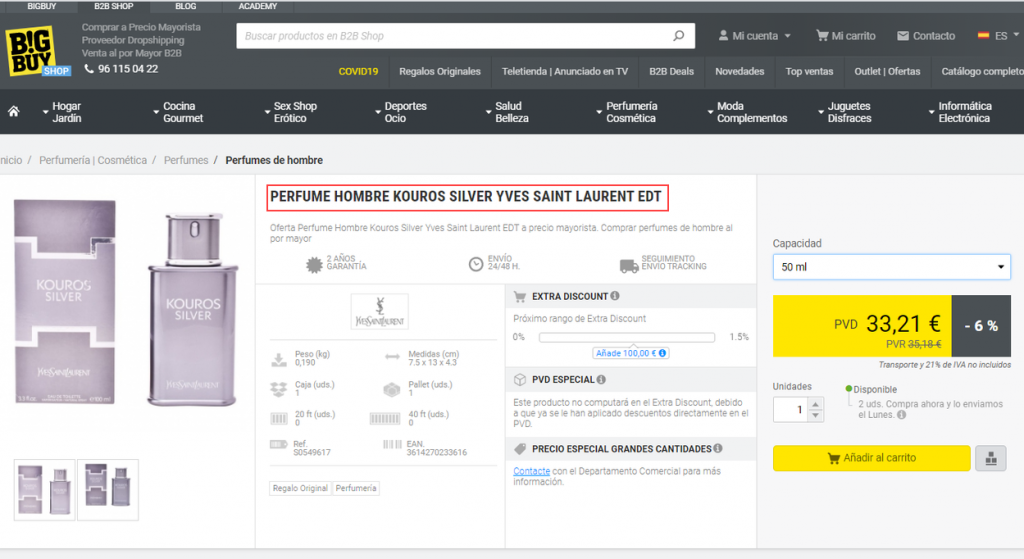Click info icon beside Extra Discount
The width and height of the screenshot is (1024, 559).
tap(615, 296)
